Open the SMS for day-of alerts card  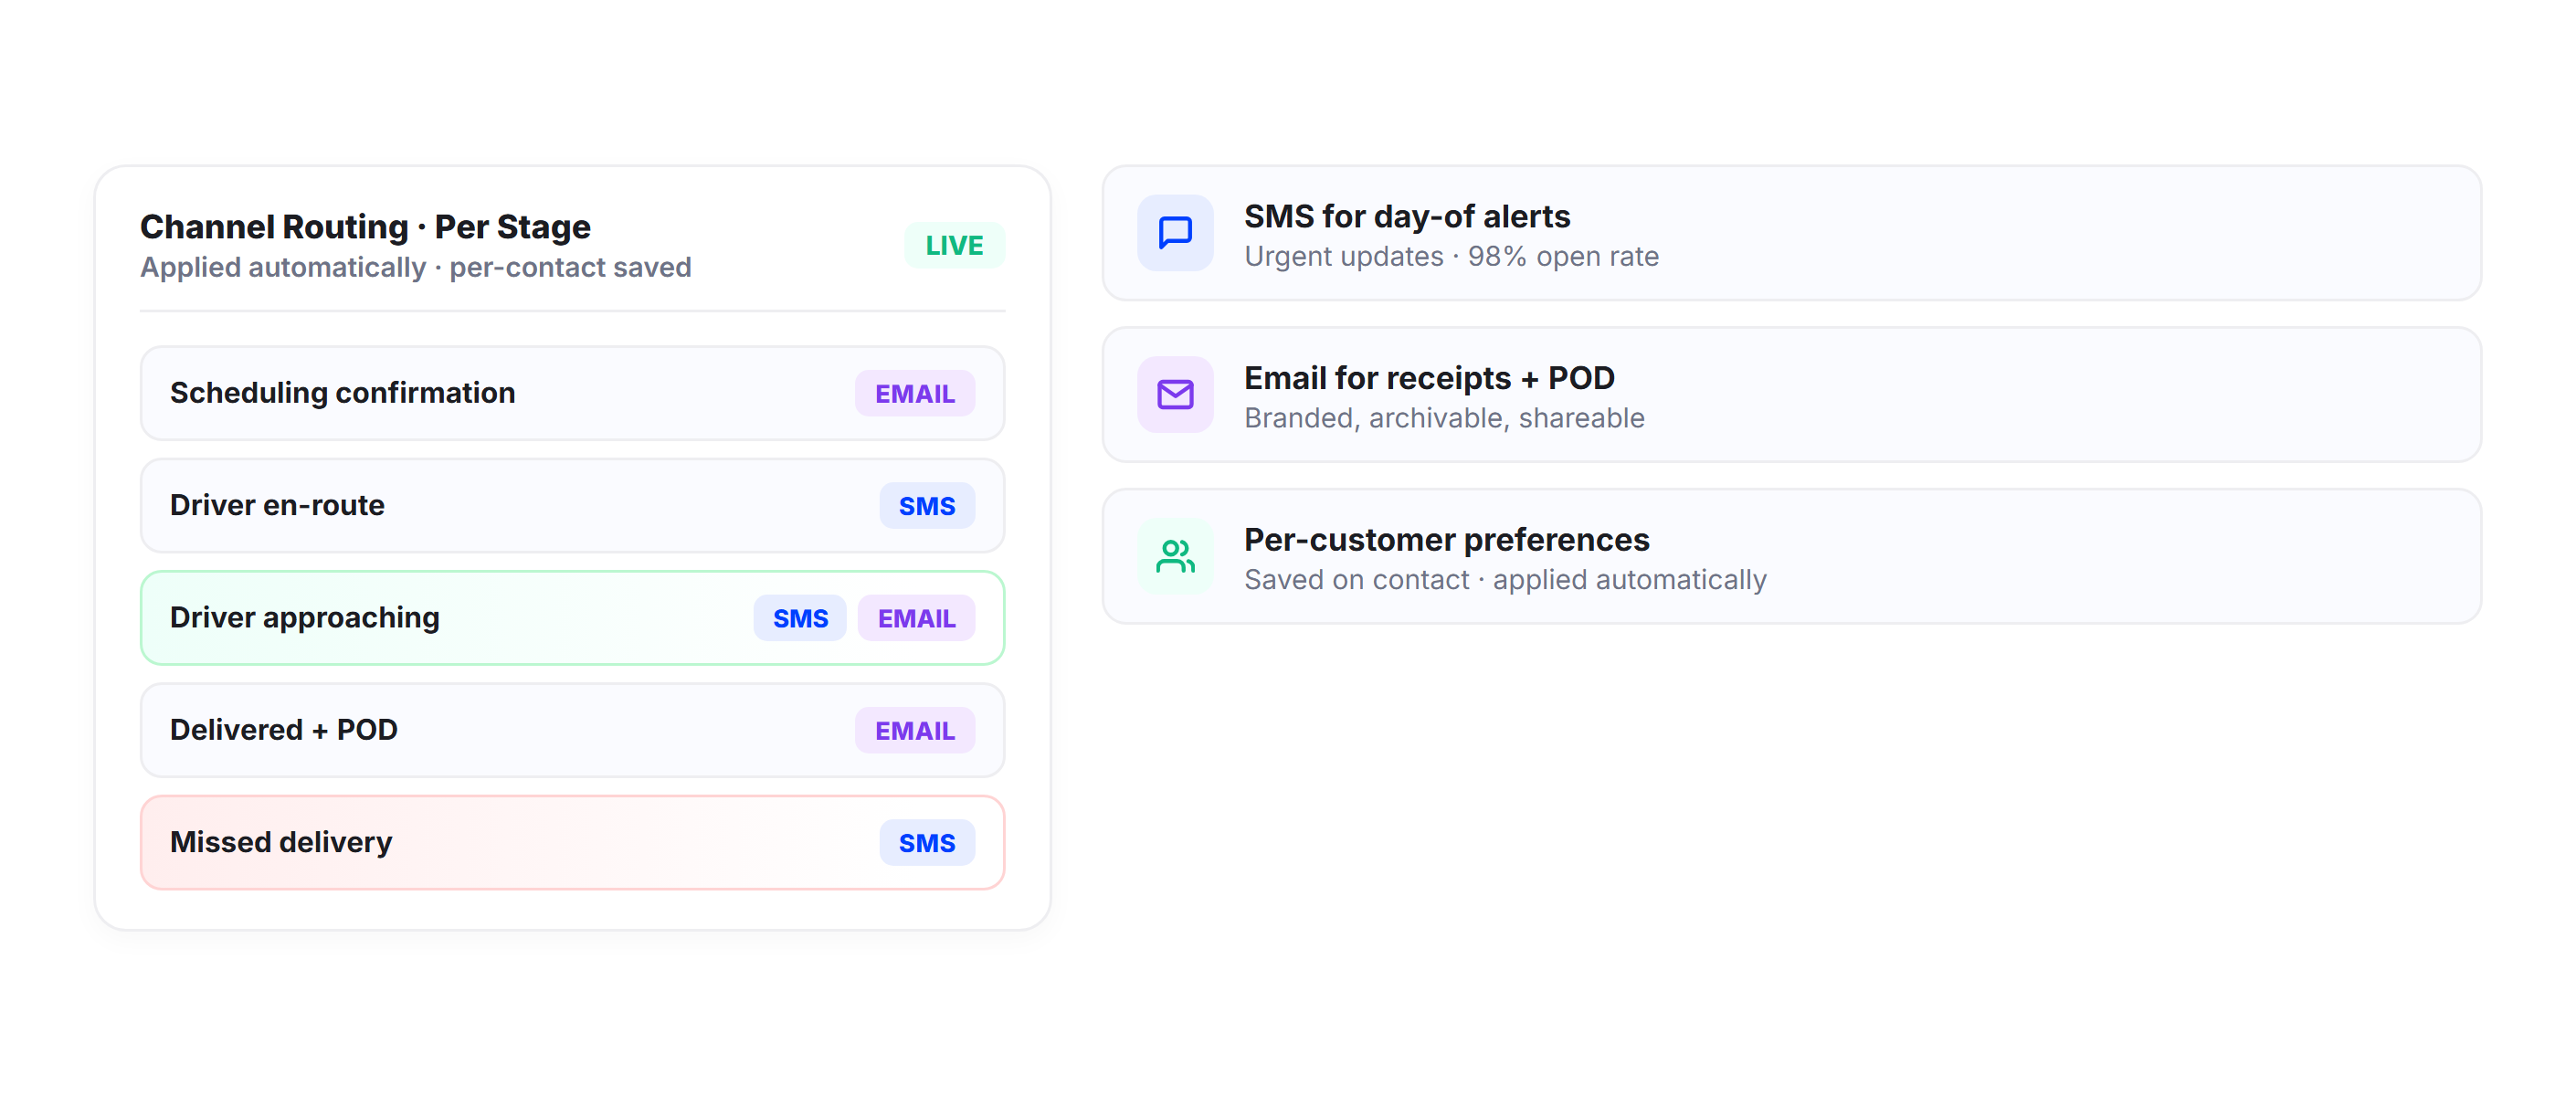pos(1791,233)
